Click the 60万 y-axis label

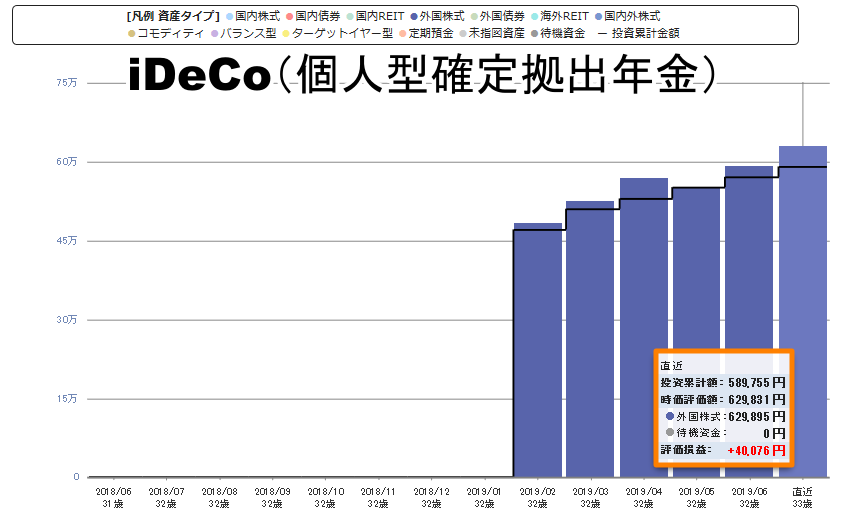click(67, 162)
